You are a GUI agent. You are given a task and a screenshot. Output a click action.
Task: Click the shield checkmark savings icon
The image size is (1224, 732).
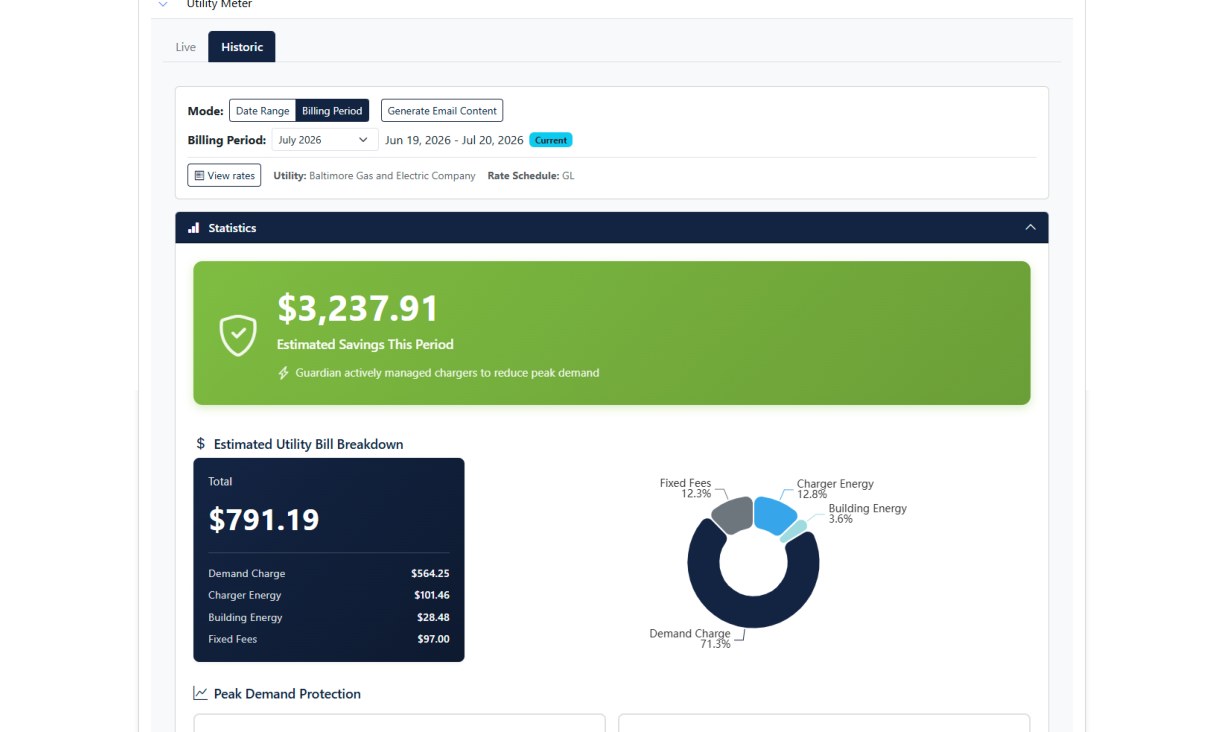point(238,335)
